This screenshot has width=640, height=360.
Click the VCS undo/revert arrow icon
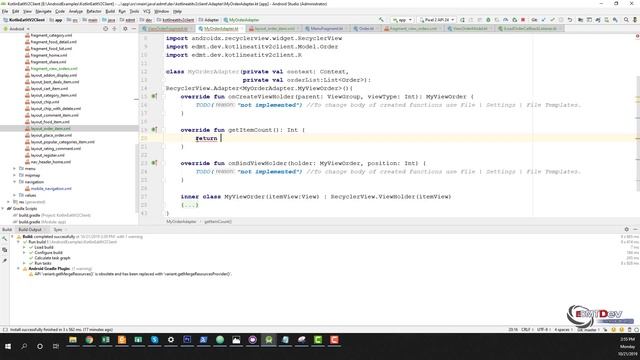[x=570, y=20]
